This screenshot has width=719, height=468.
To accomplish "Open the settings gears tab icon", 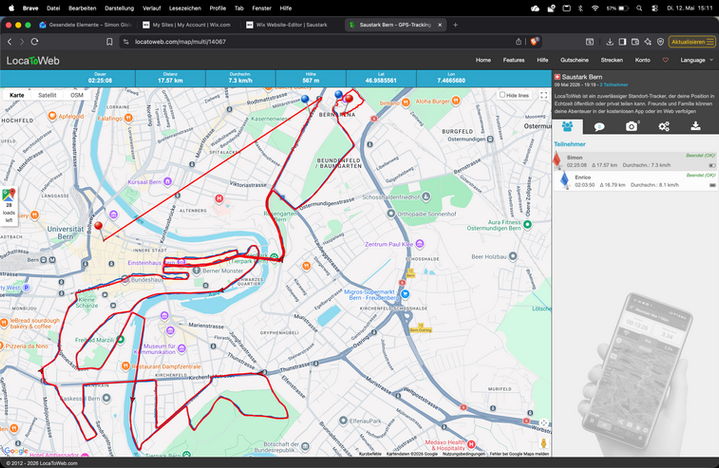I will click(x=664, y=127).
